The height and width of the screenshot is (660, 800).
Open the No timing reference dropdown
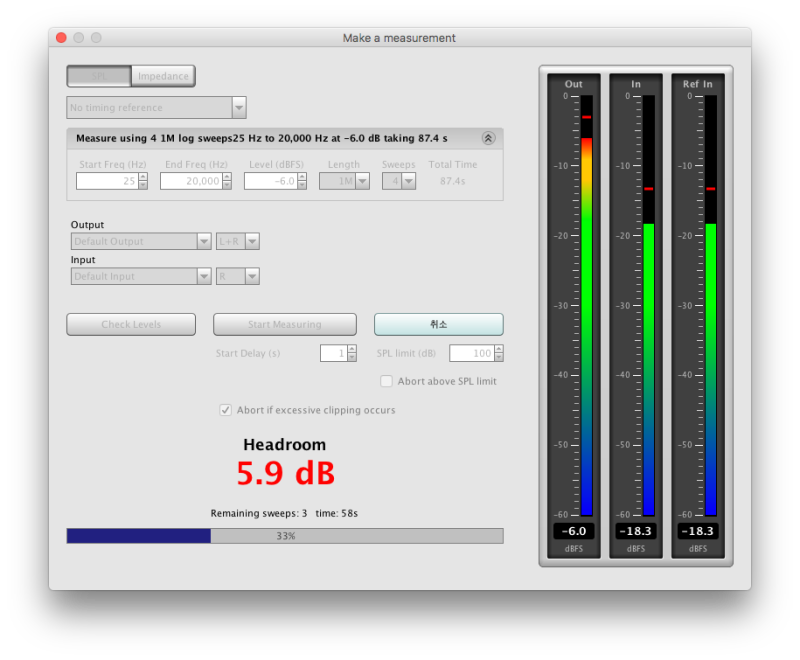(156, 108)
